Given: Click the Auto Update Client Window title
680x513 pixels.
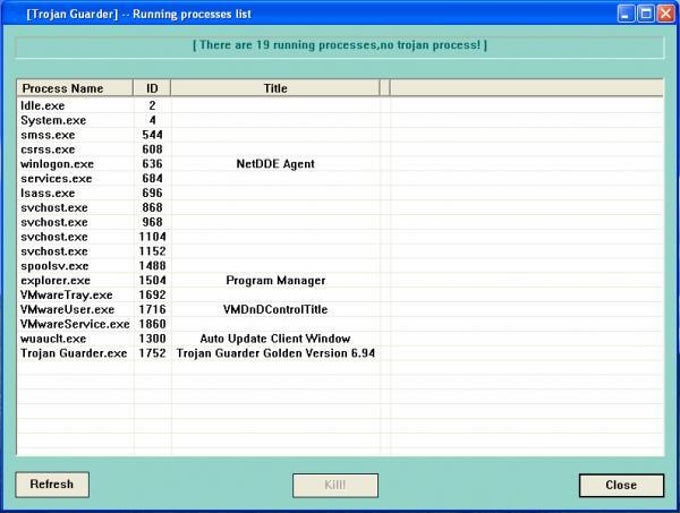Looking at the screenshot, I should (x=275, y=339).
